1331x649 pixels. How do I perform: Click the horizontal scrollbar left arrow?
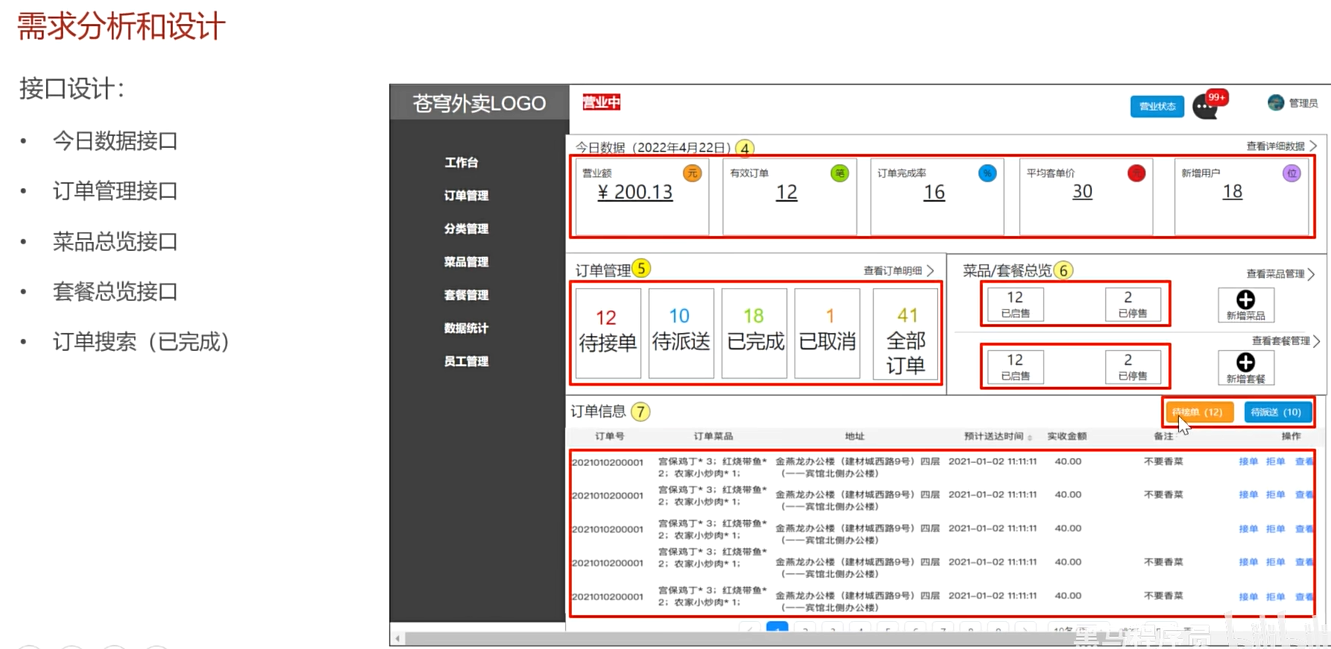[398, 638]
